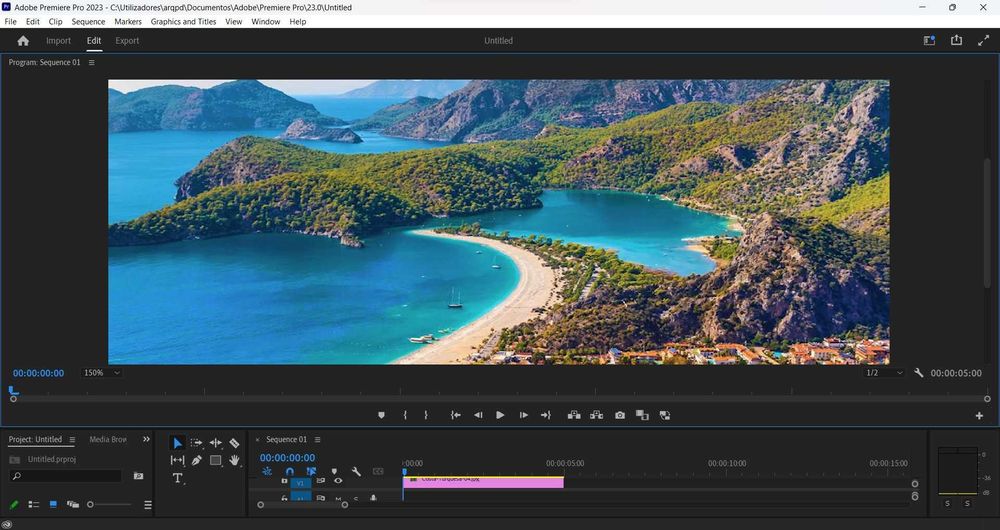Image resolution: width=1000 pixels, height=530 pixels.
Task: Select the Track Select Forward tool
Action: click(x=196, y=443)
